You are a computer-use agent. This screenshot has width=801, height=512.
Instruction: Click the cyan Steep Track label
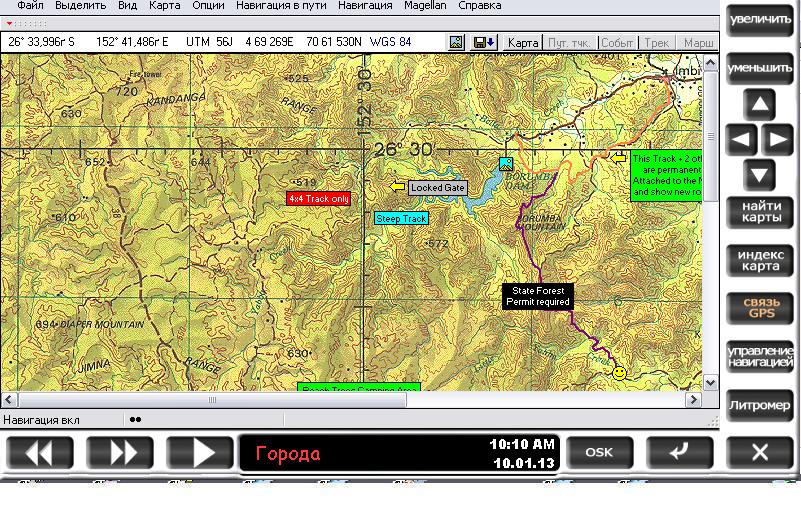pos(401,219)
